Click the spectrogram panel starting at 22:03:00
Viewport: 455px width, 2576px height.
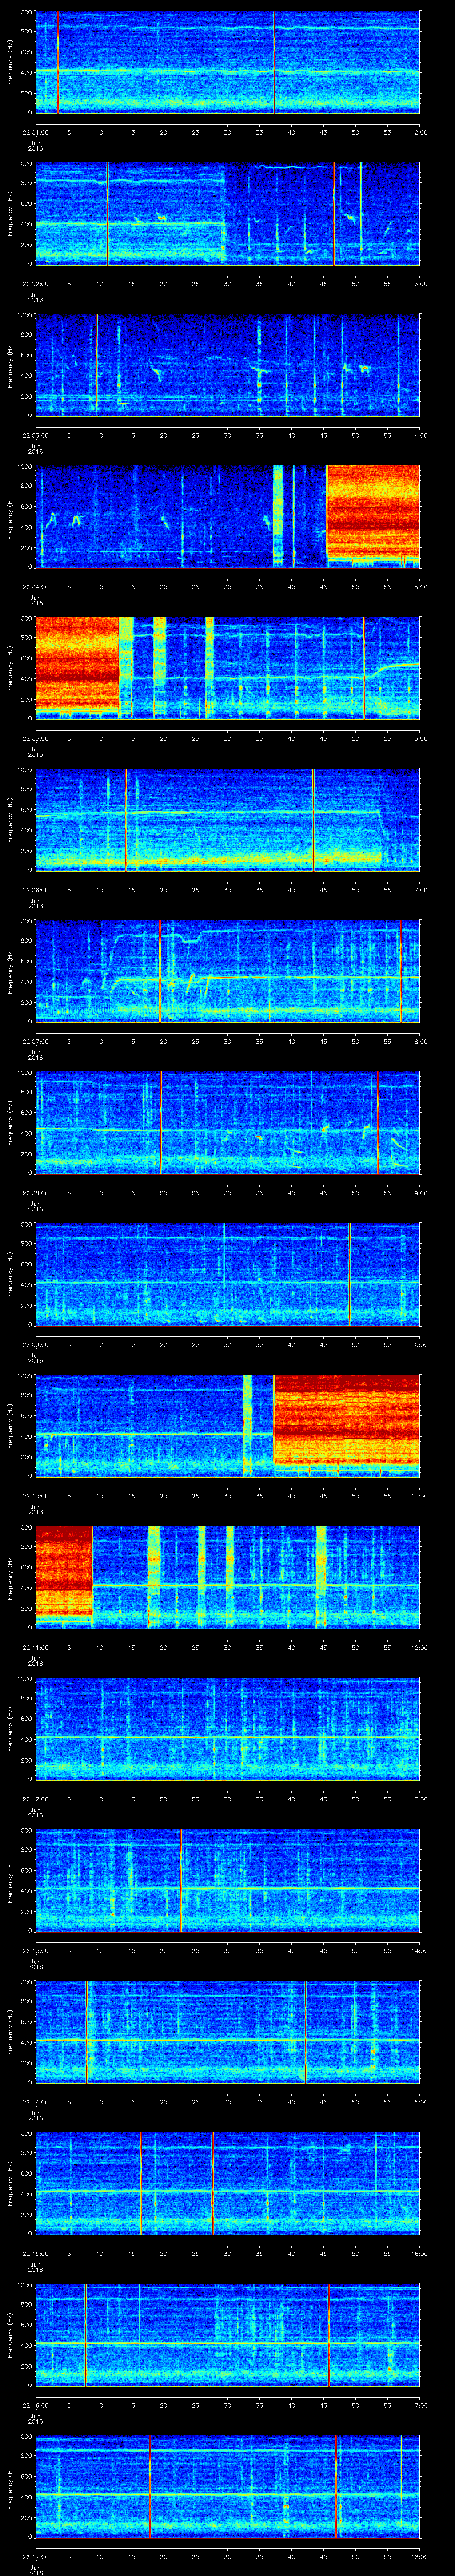point(227,364)
